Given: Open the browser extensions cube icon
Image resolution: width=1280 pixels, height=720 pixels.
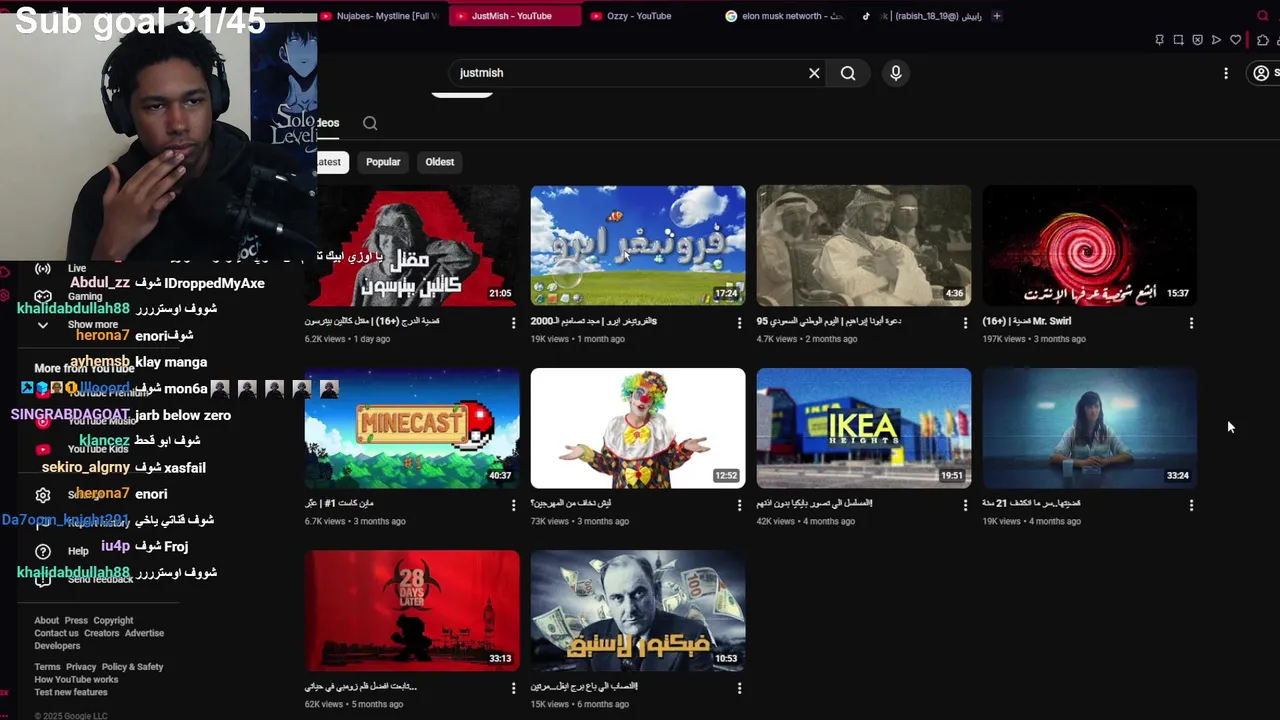Looking at the screenshot, I should pyautogui.click(x=1262, y=40).
